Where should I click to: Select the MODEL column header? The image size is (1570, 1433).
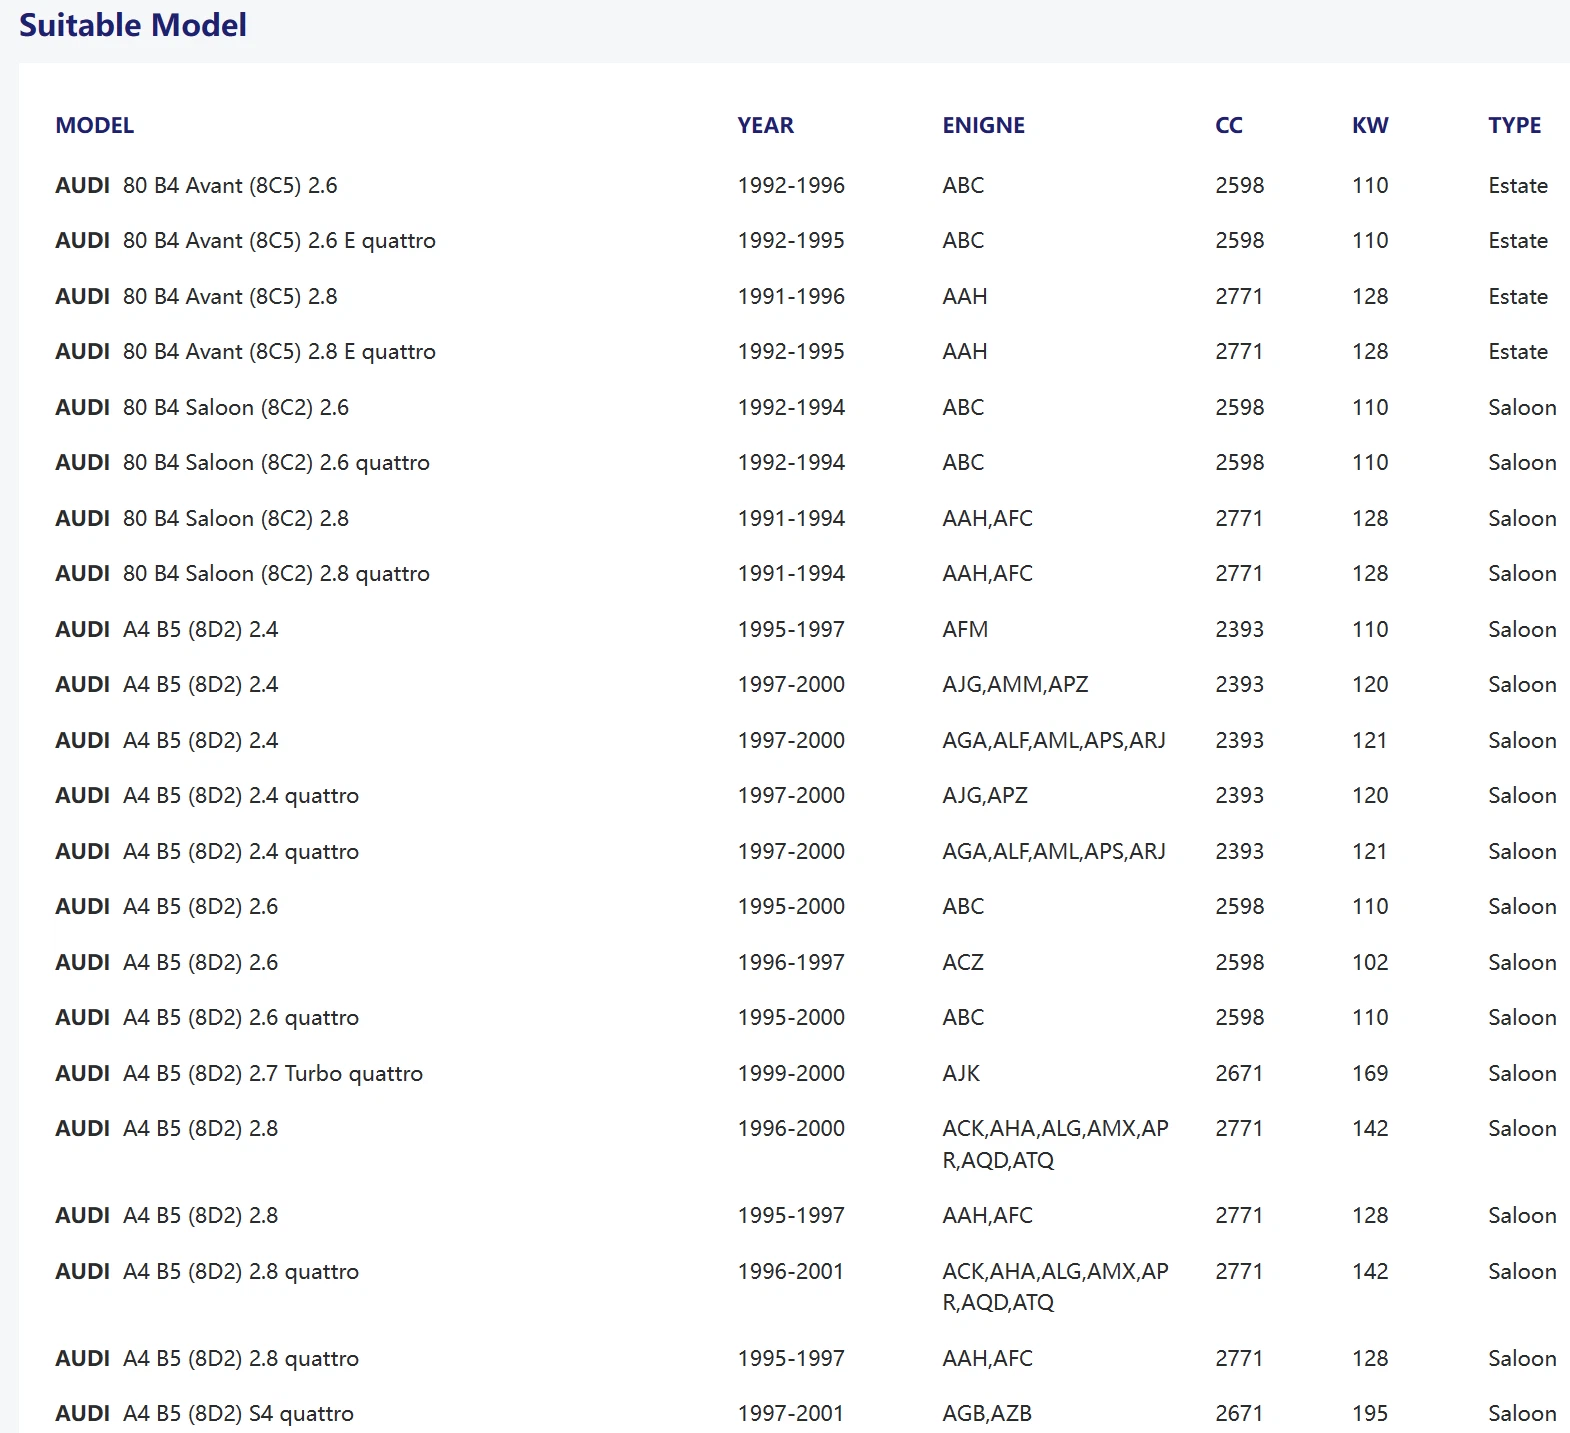95,126
